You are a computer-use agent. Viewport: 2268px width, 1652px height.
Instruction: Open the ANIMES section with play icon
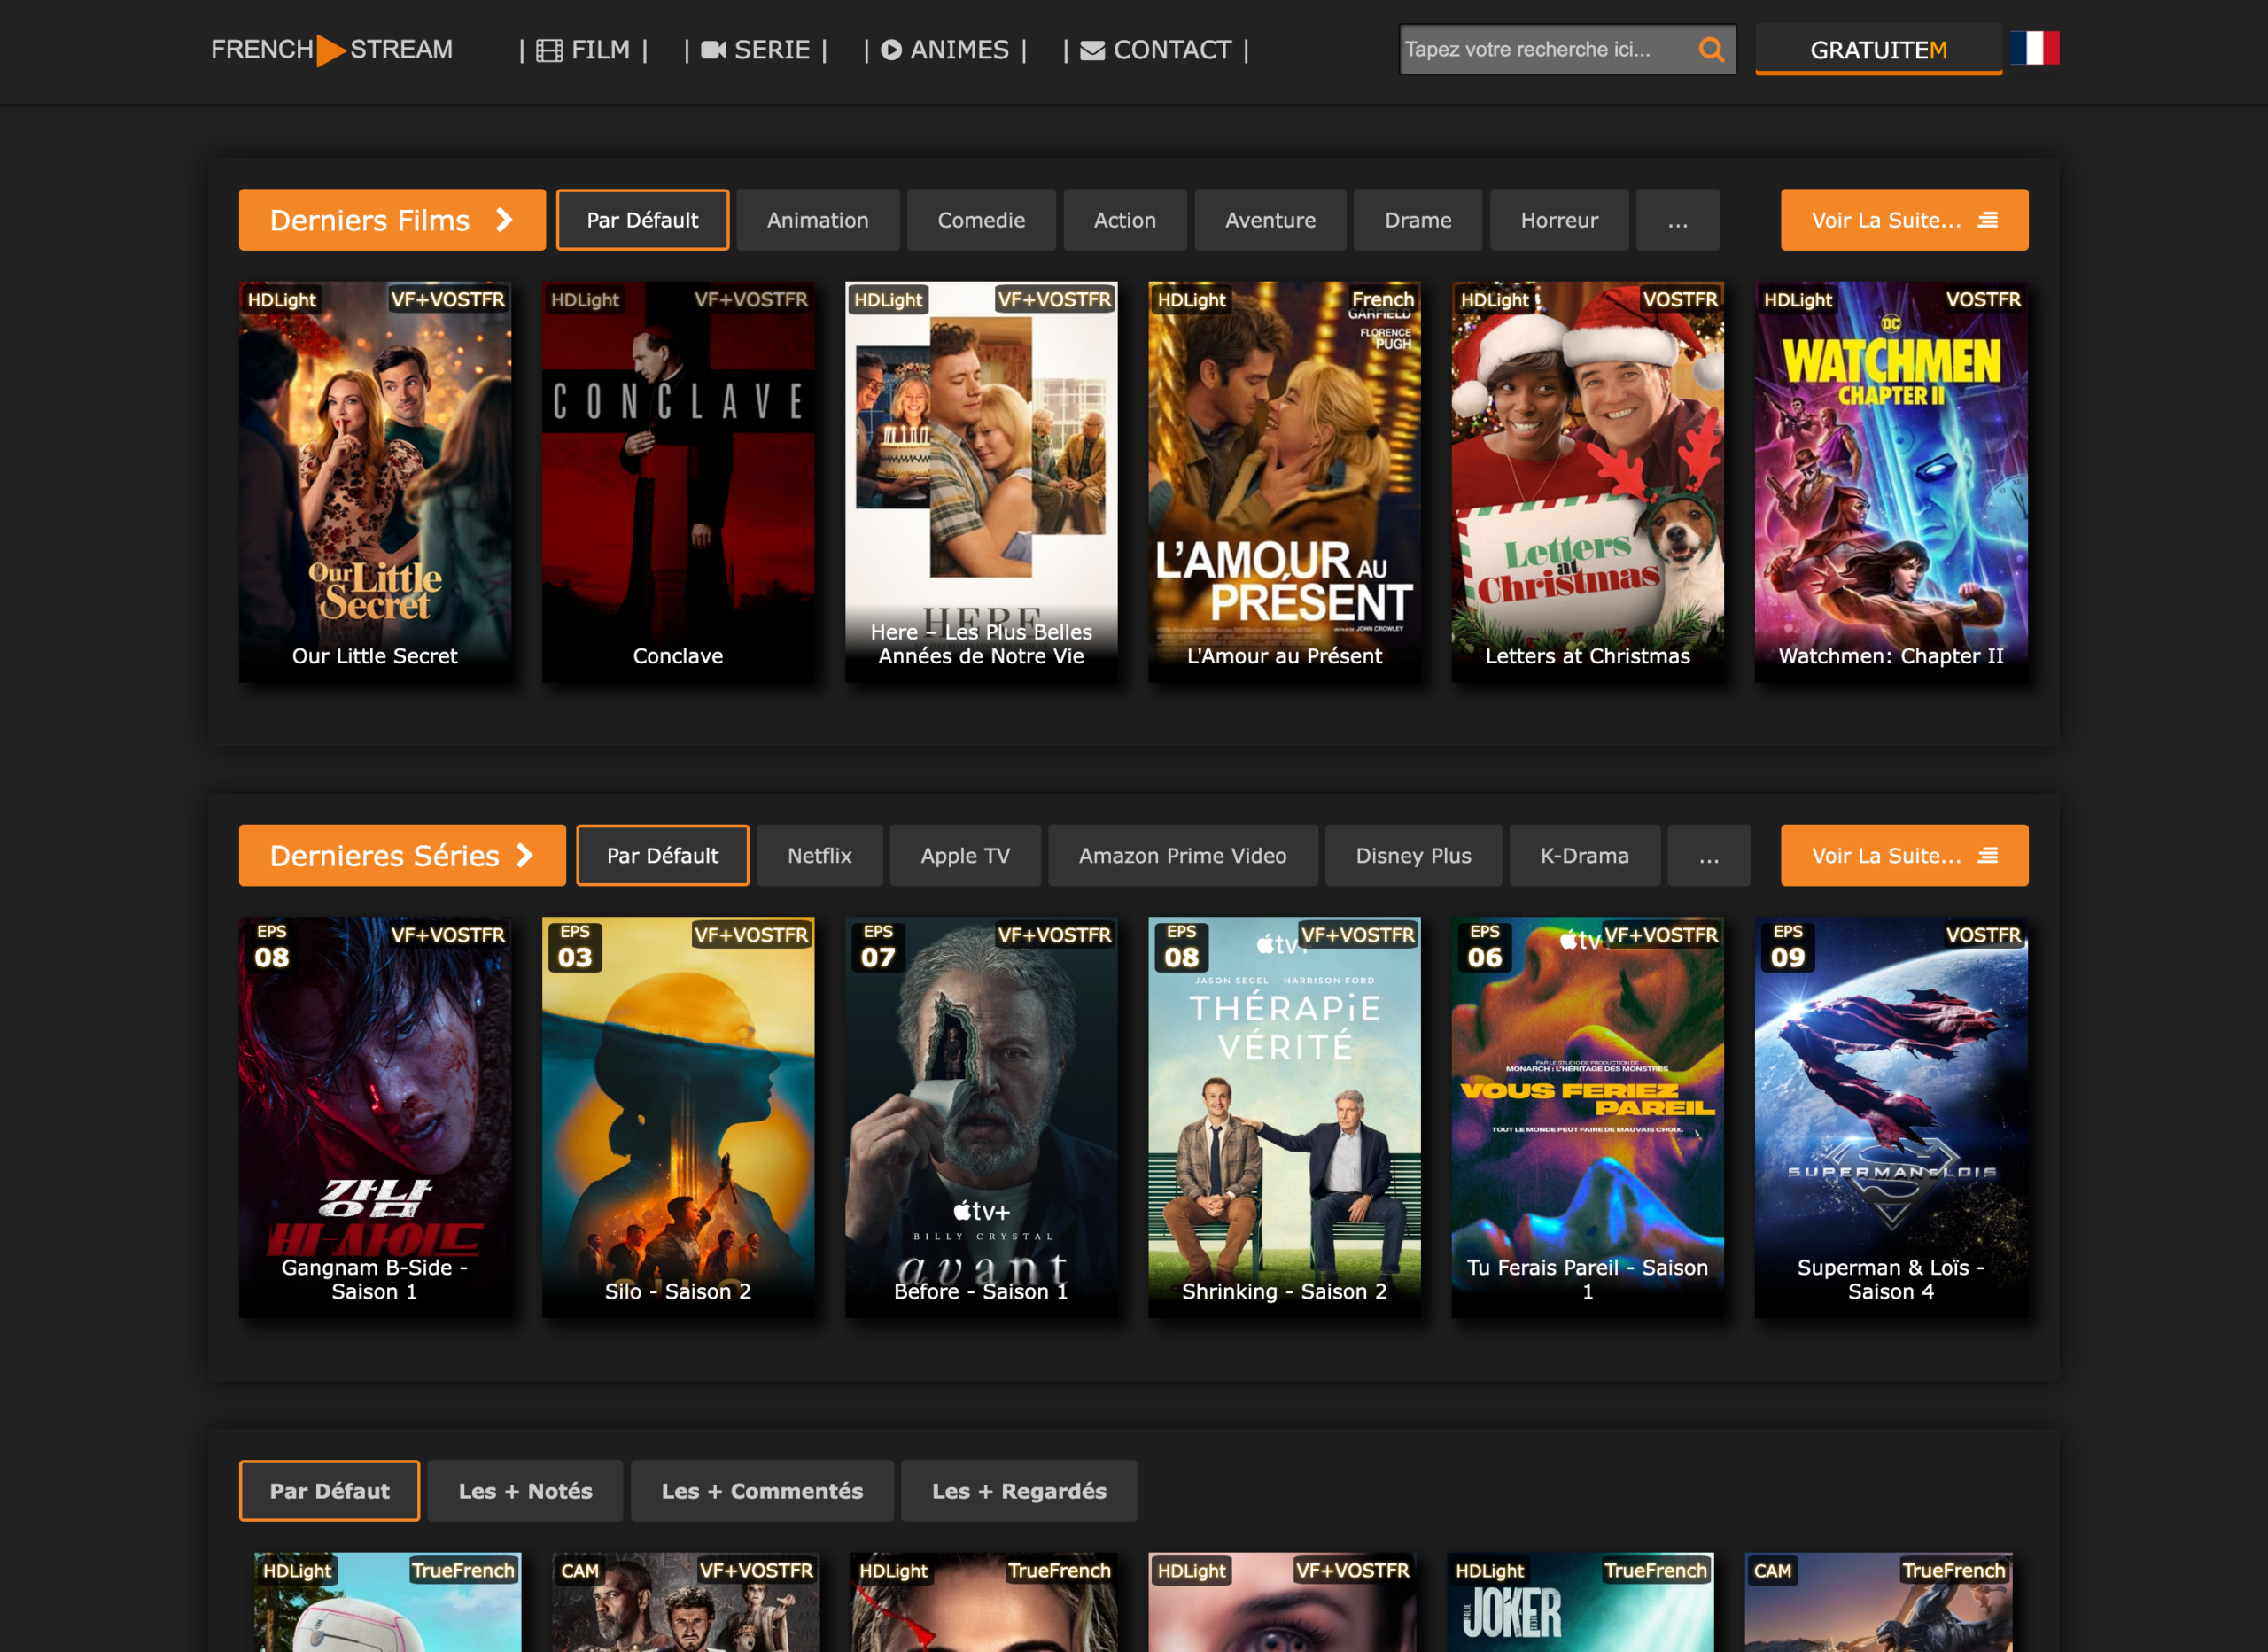click(945, 50)
